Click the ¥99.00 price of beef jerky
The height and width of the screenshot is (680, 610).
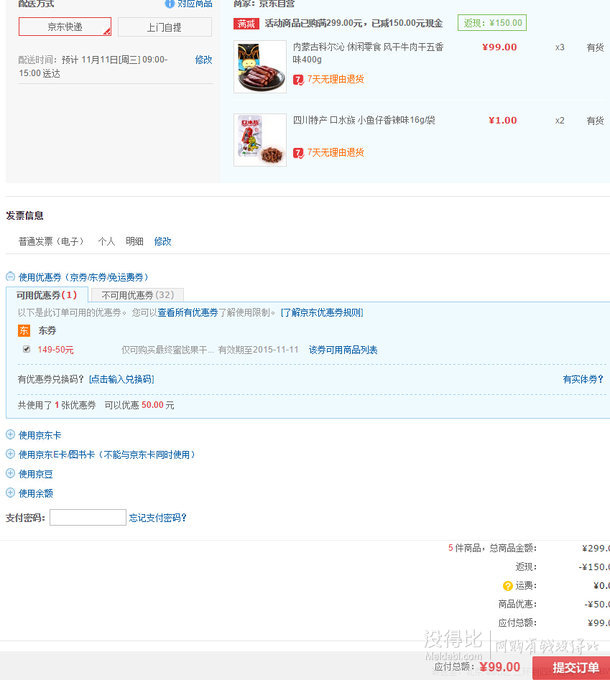point(499,47)
